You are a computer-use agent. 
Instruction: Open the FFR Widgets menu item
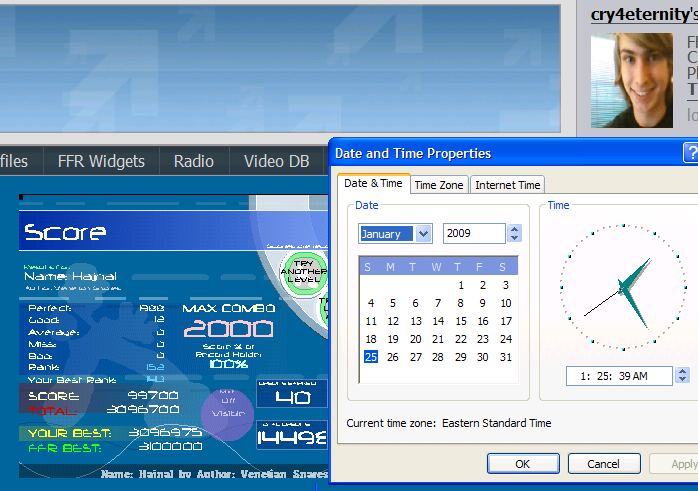tap(101, 161)
